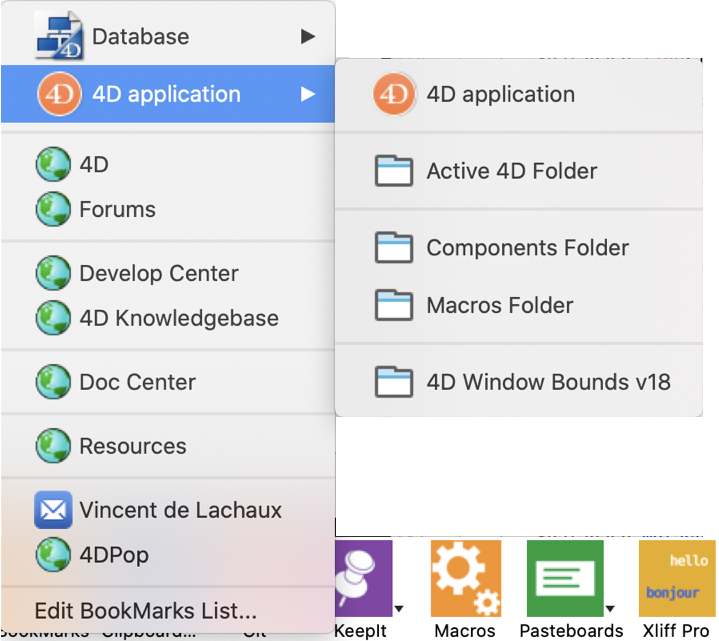Click the globe icon beside Resources
The image size is (719, 641).
53,446
